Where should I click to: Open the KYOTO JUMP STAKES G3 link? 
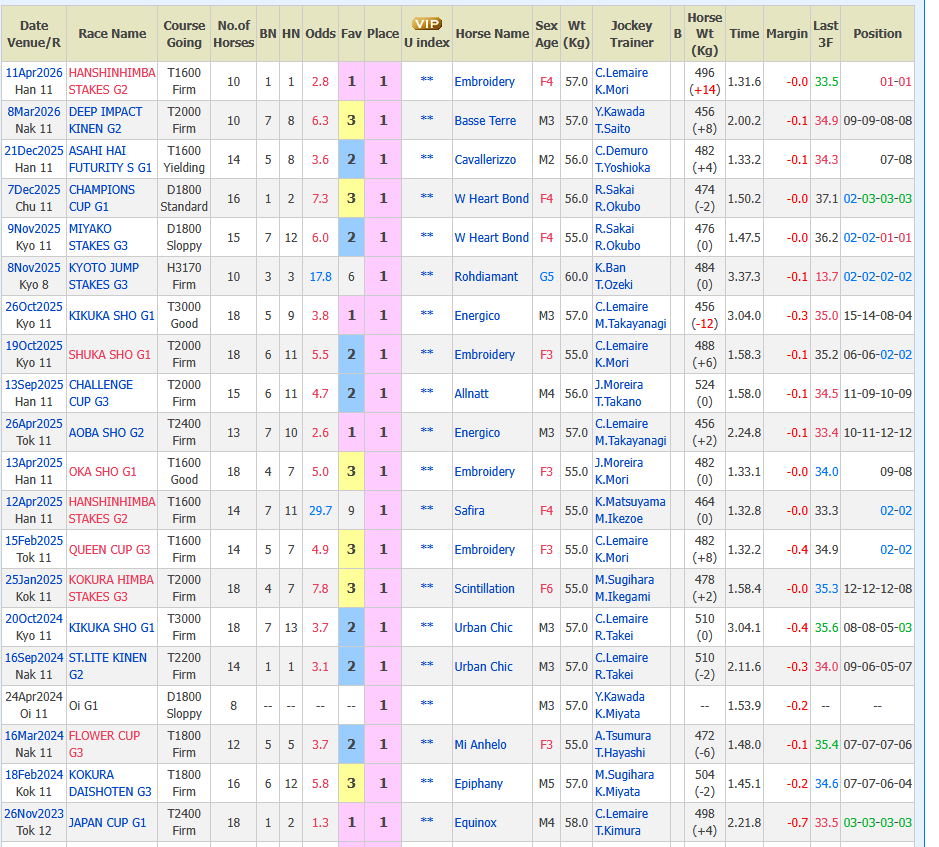point(104,276)
